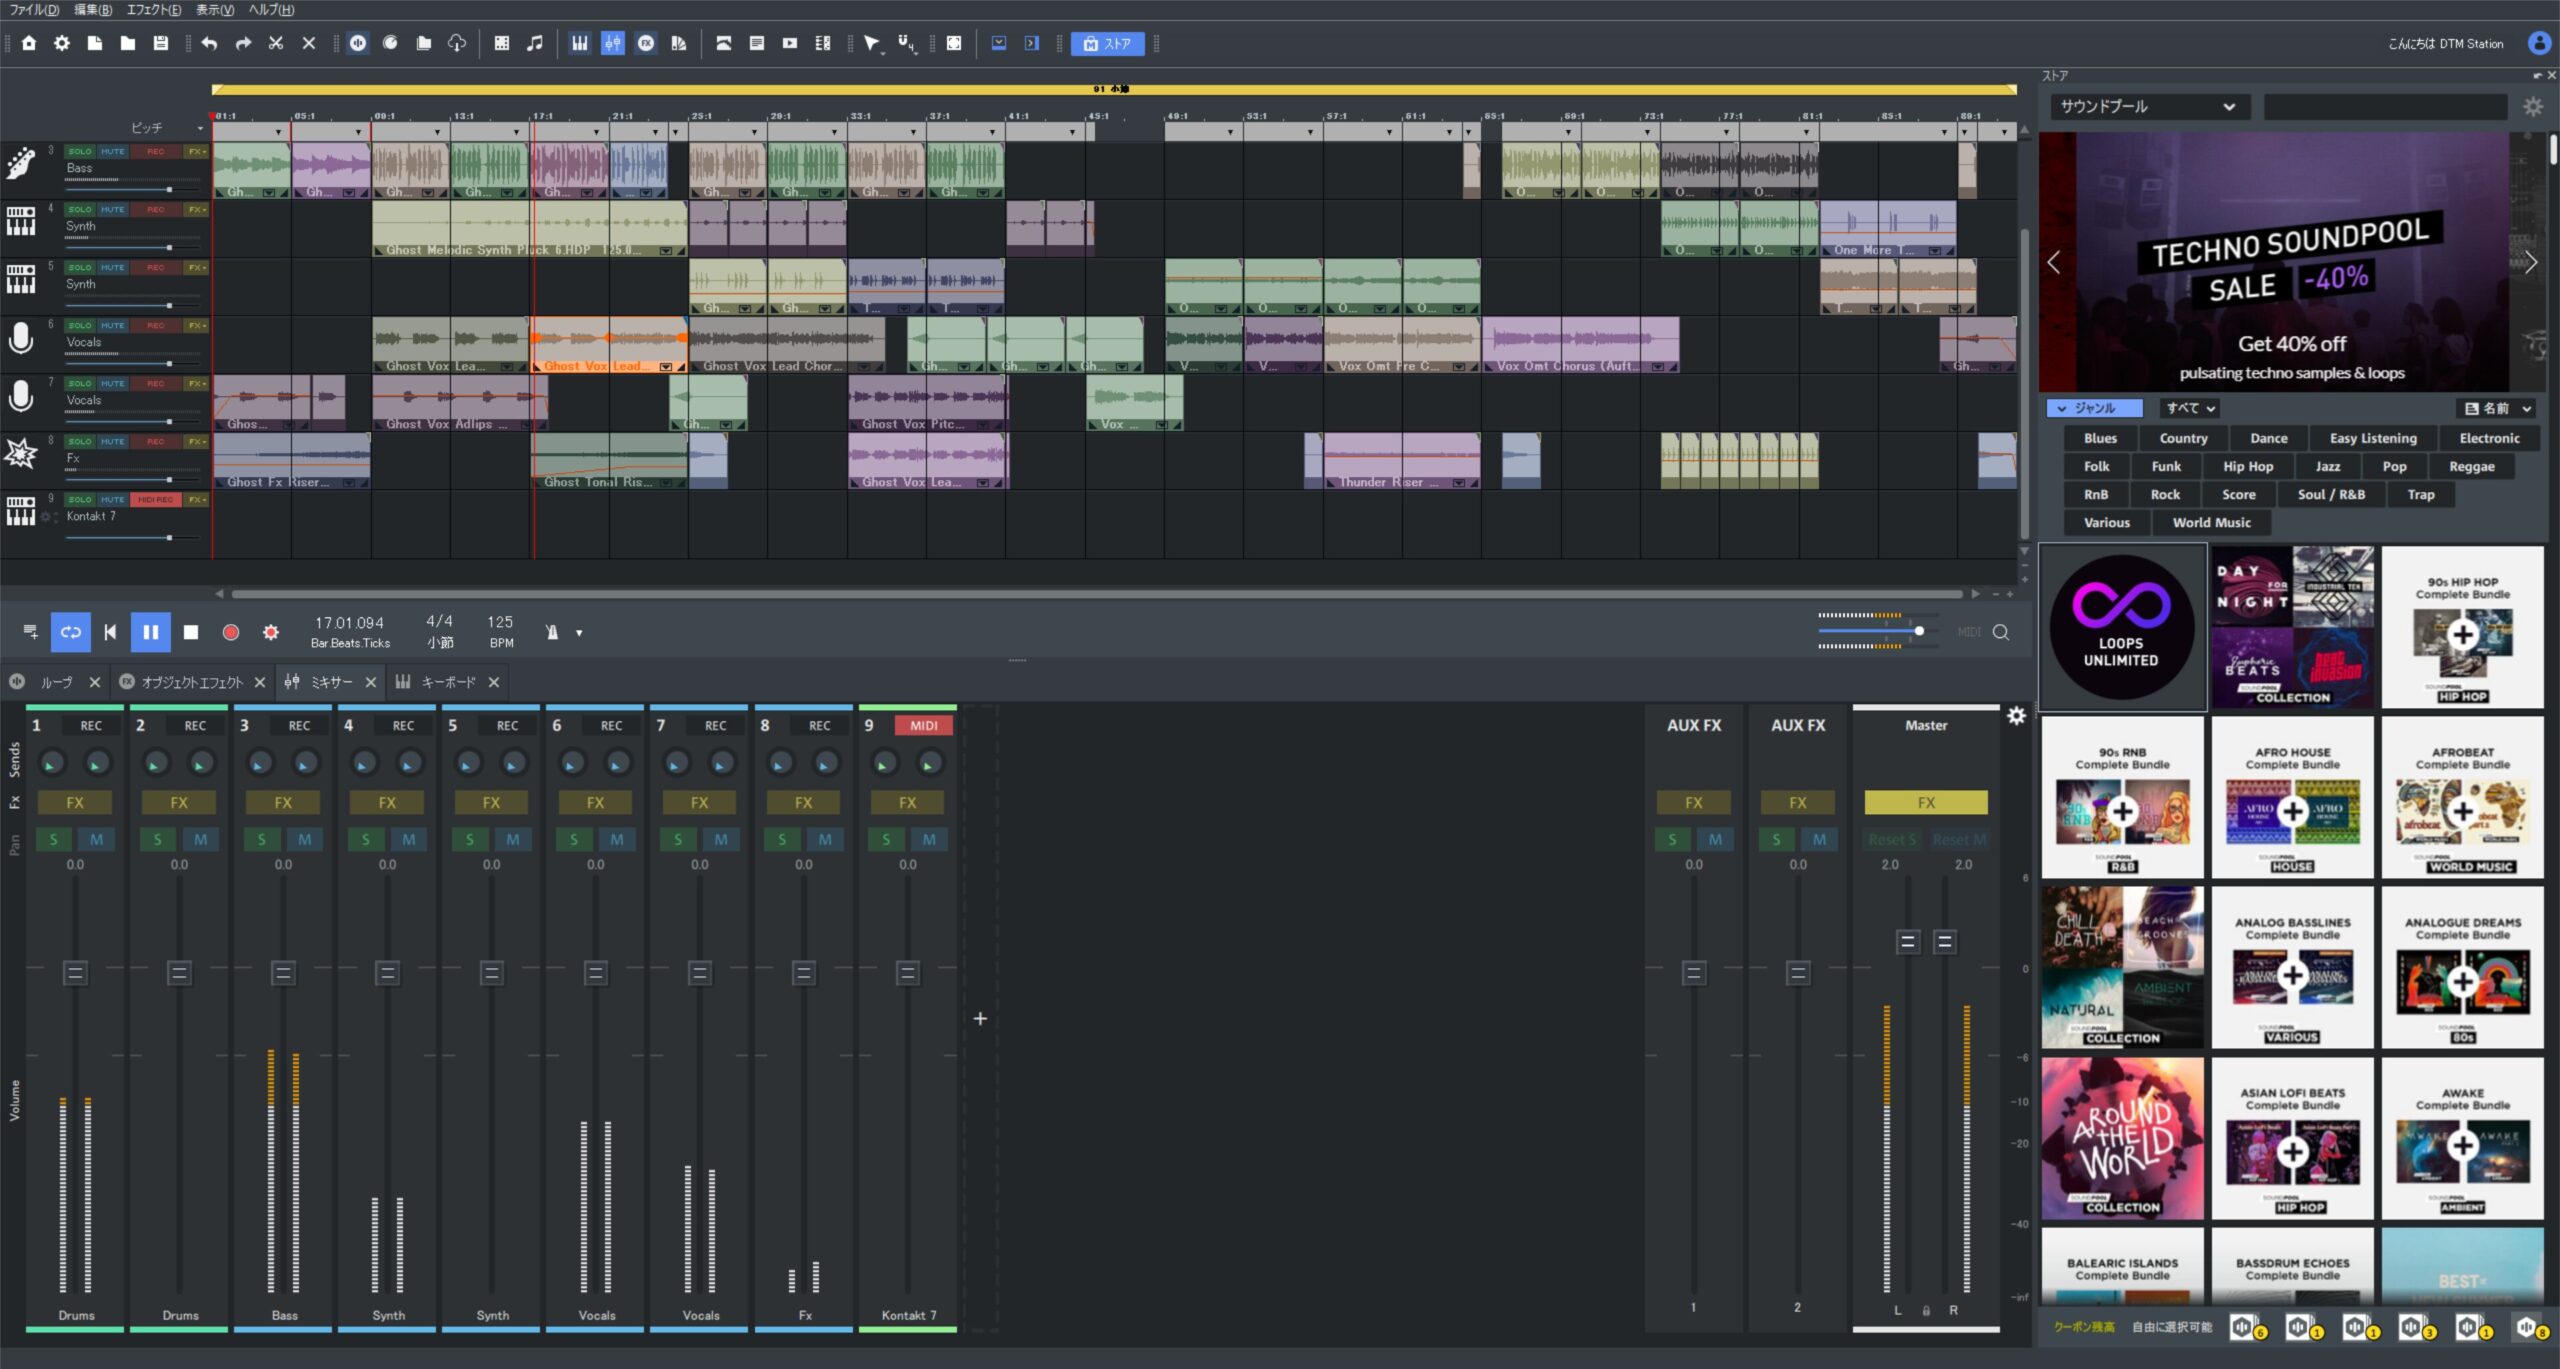Click the 90s HIP HOP Complete Bundle thumbnail
This screenshot has height=1369, width=2560.
pos(2462,627)
